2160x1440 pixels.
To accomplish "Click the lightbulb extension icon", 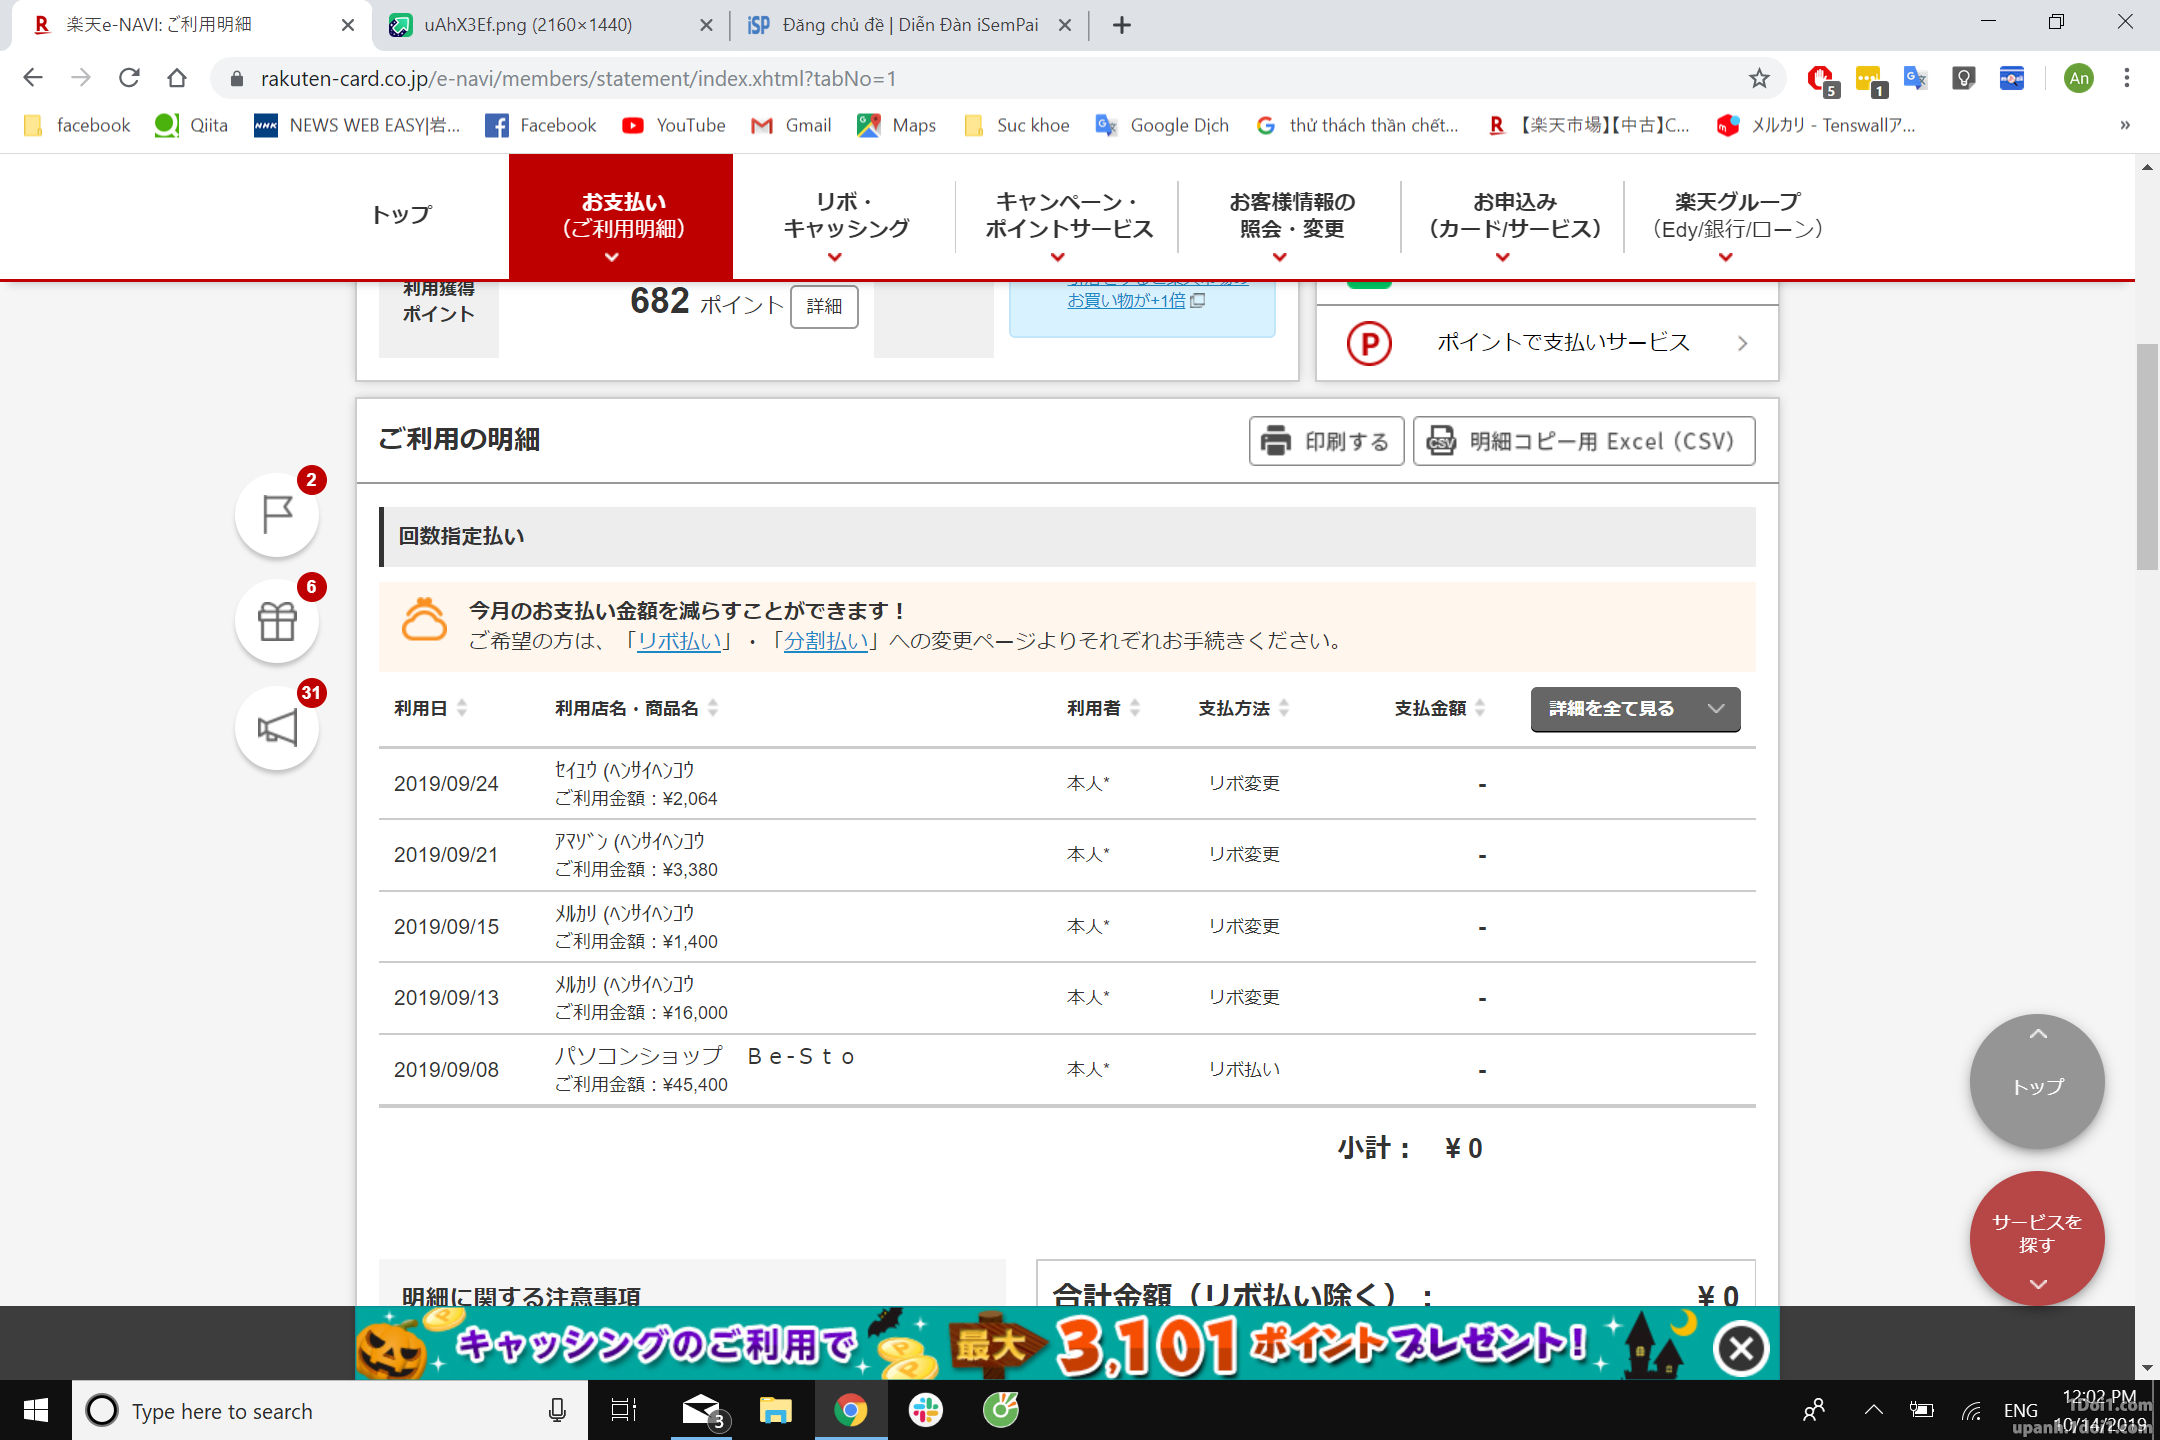I will (x=1963, y=78).
